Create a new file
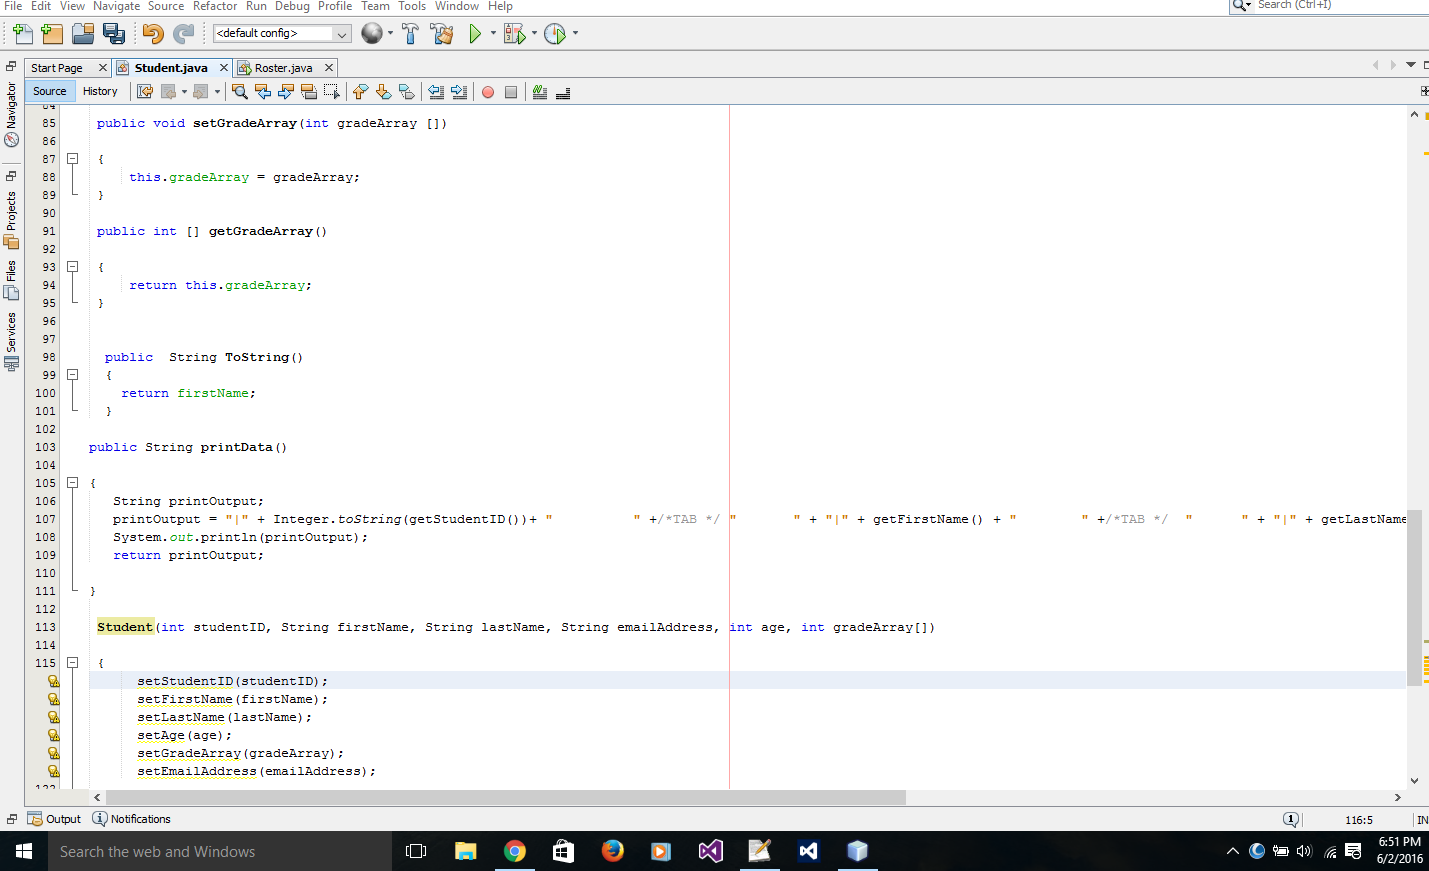This screenshot has height=871, width=1429. pos(22,33)
